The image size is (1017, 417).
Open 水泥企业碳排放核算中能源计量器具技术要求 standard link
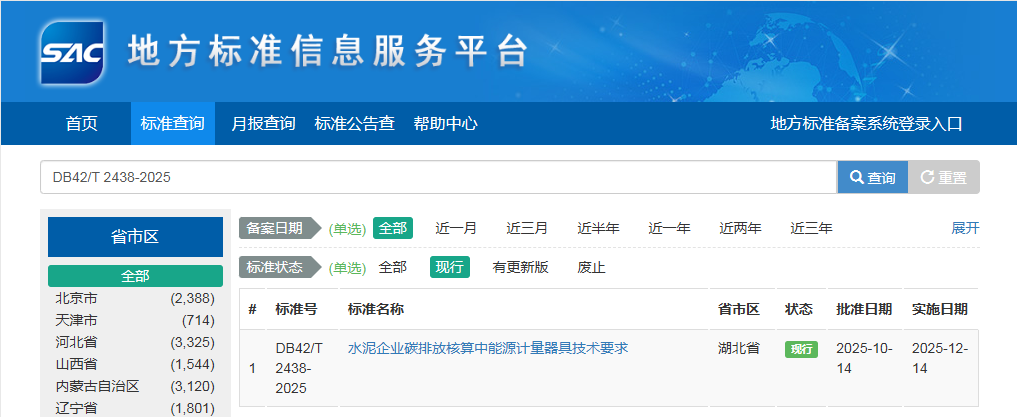488,348
